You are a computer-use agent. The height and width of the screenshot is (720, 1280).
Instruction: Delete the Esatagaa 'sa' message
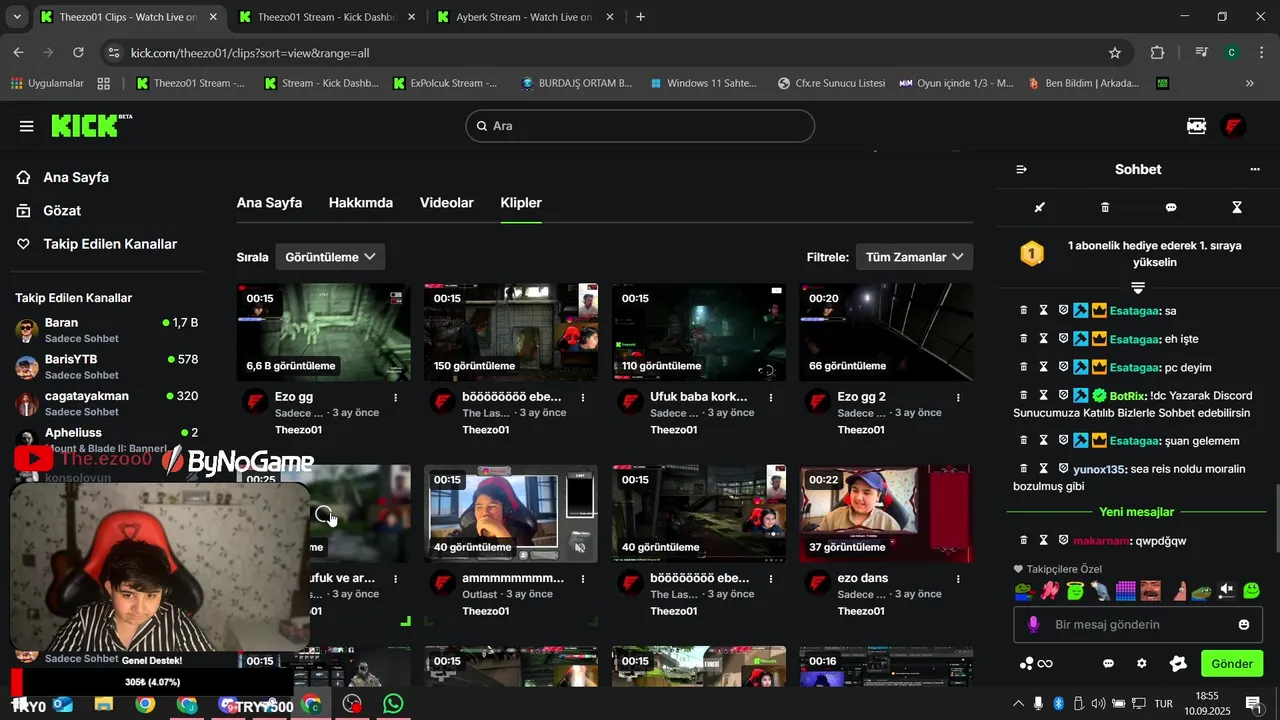tap(1023, 311)
